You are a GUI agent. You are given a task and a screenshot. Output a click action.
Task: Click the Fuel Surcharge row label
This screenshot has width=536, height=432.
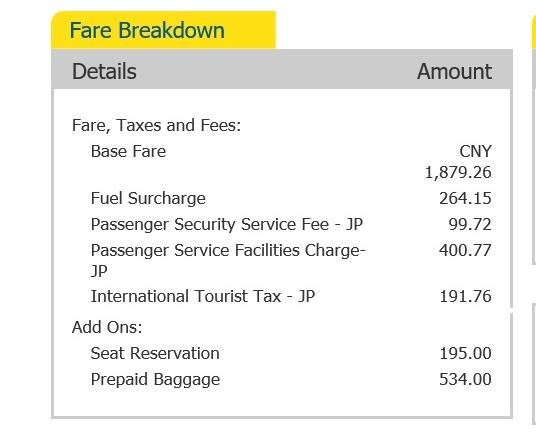(148, 199)
